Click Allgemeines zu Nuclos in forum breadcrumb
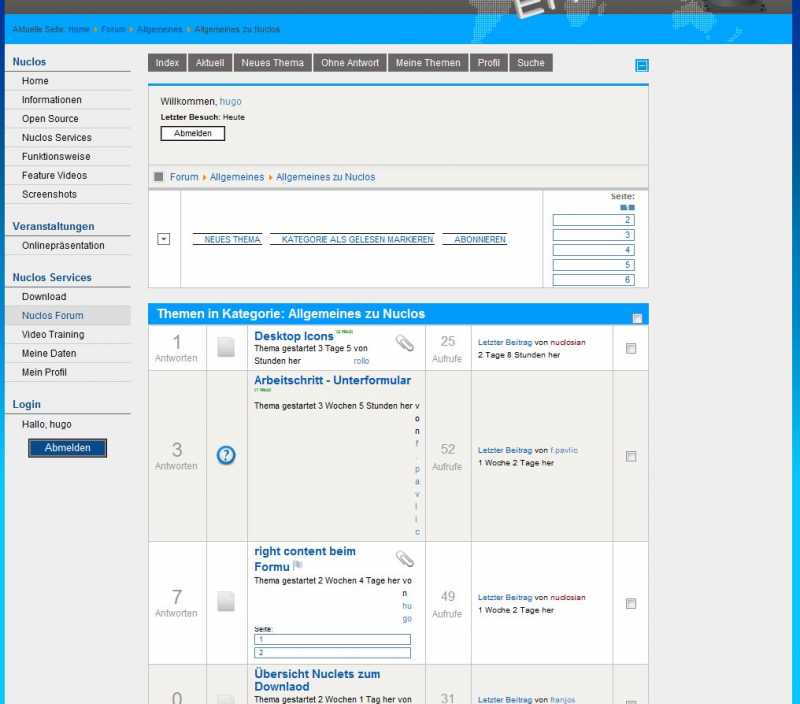800x704 pixels. (326, 177)
